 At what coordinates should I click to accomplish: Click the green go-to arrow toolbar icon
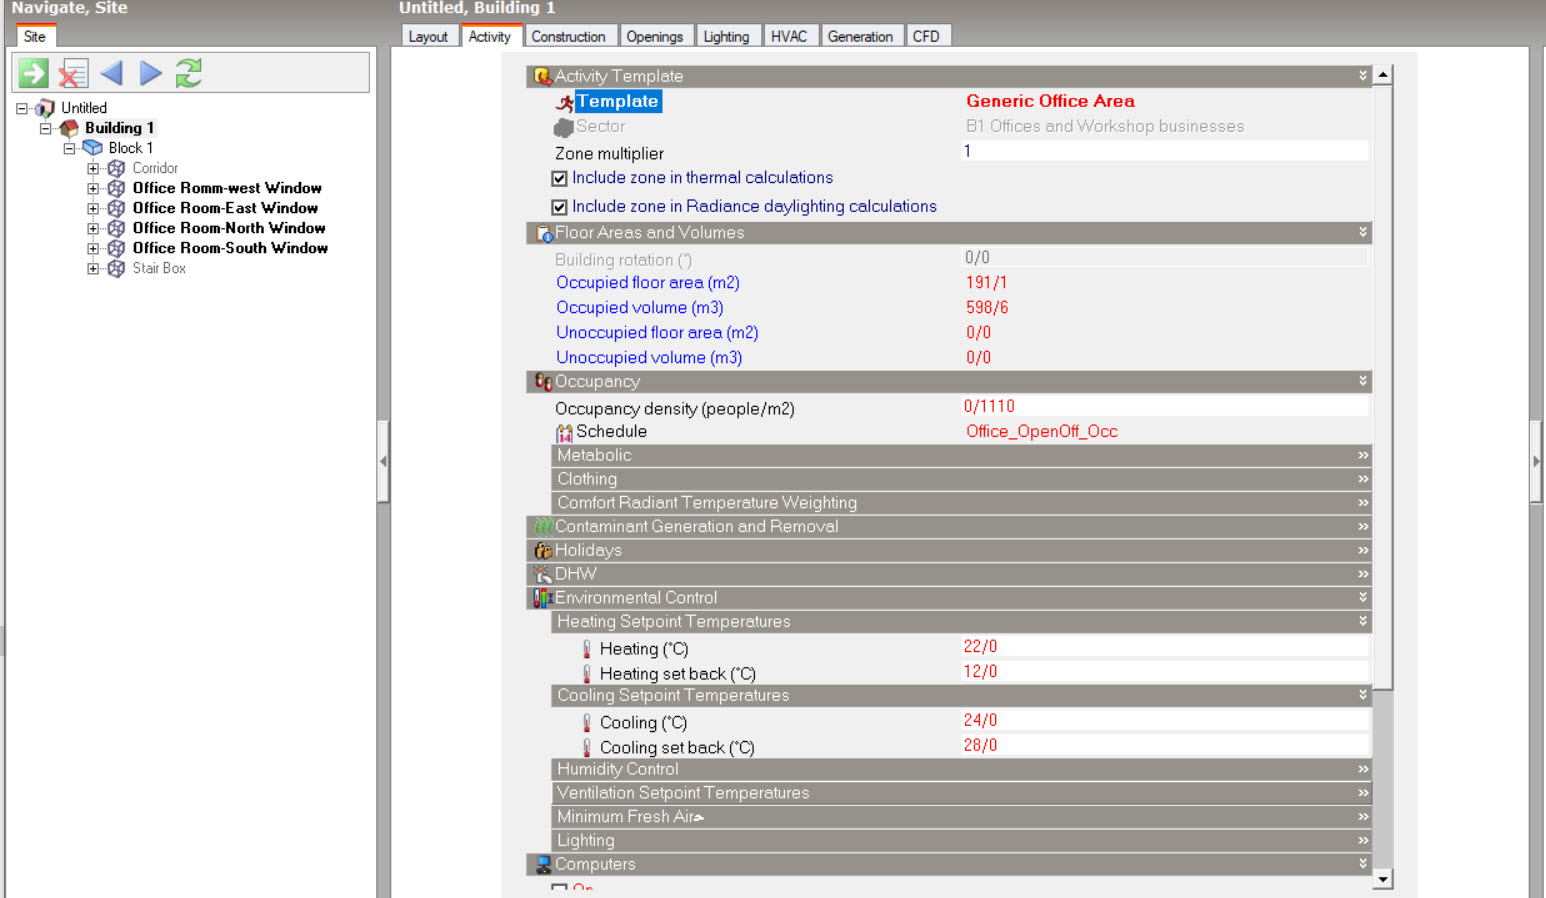(33, 73)
